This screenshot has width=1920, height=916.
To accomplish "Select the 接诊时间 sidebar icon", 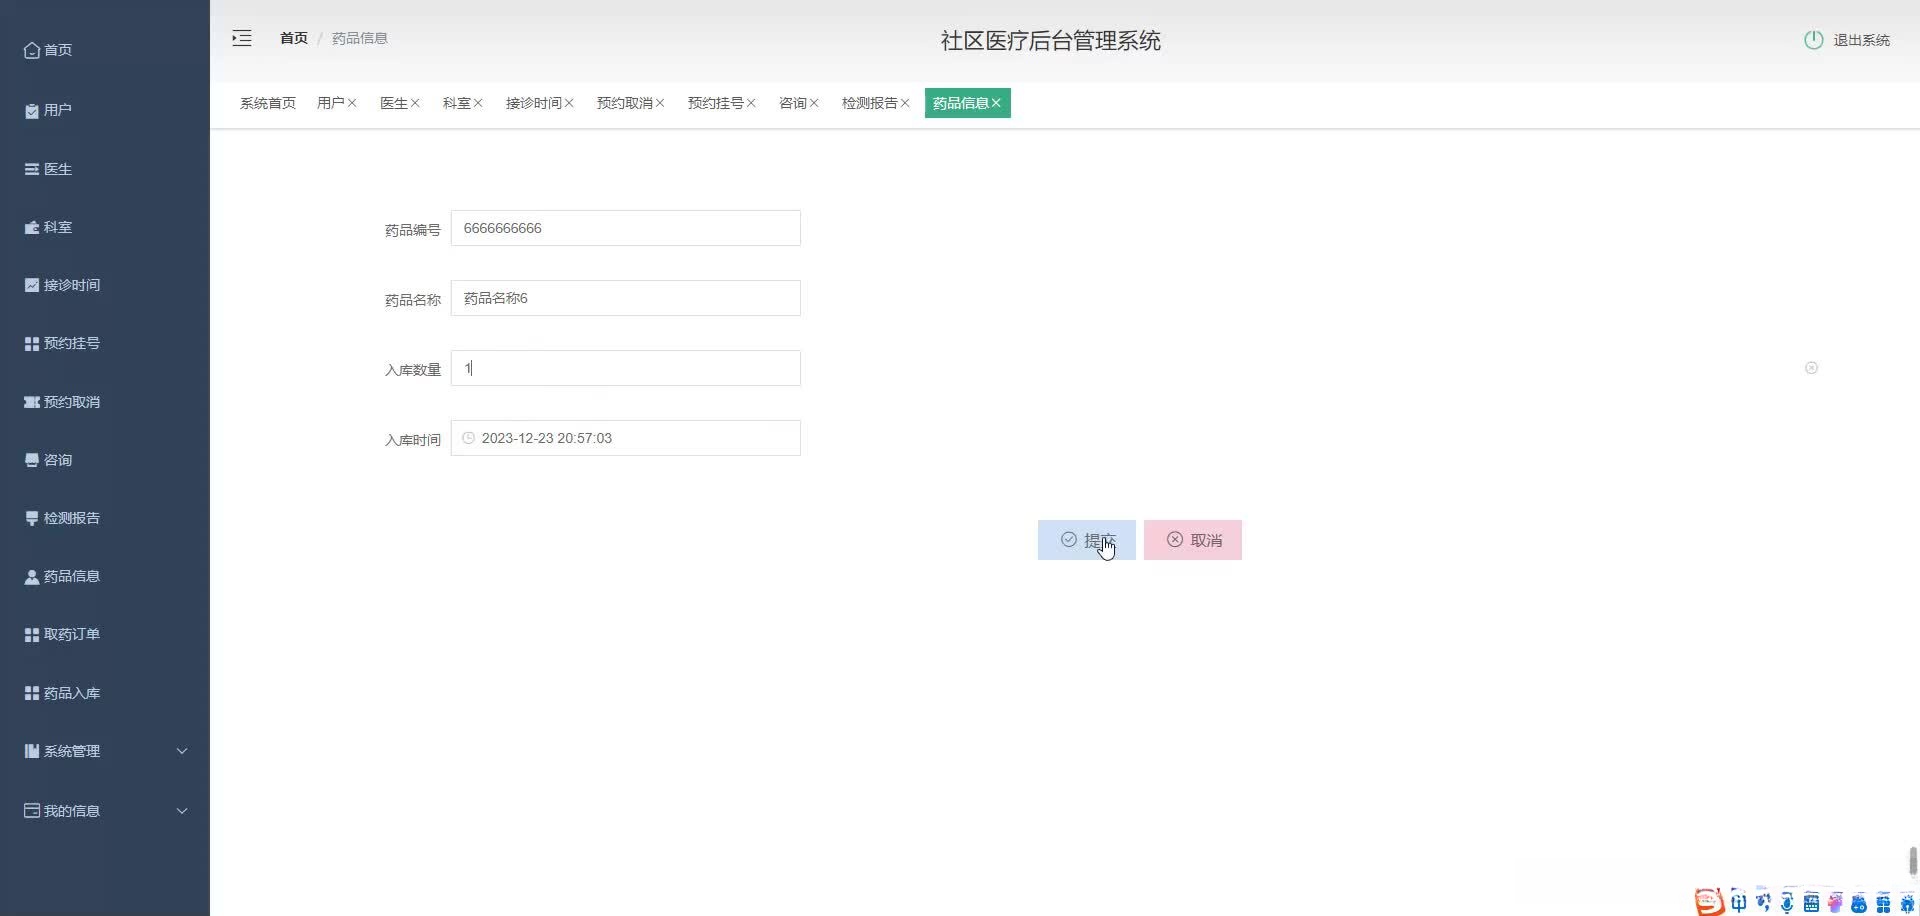I will (x=31, y=284).
